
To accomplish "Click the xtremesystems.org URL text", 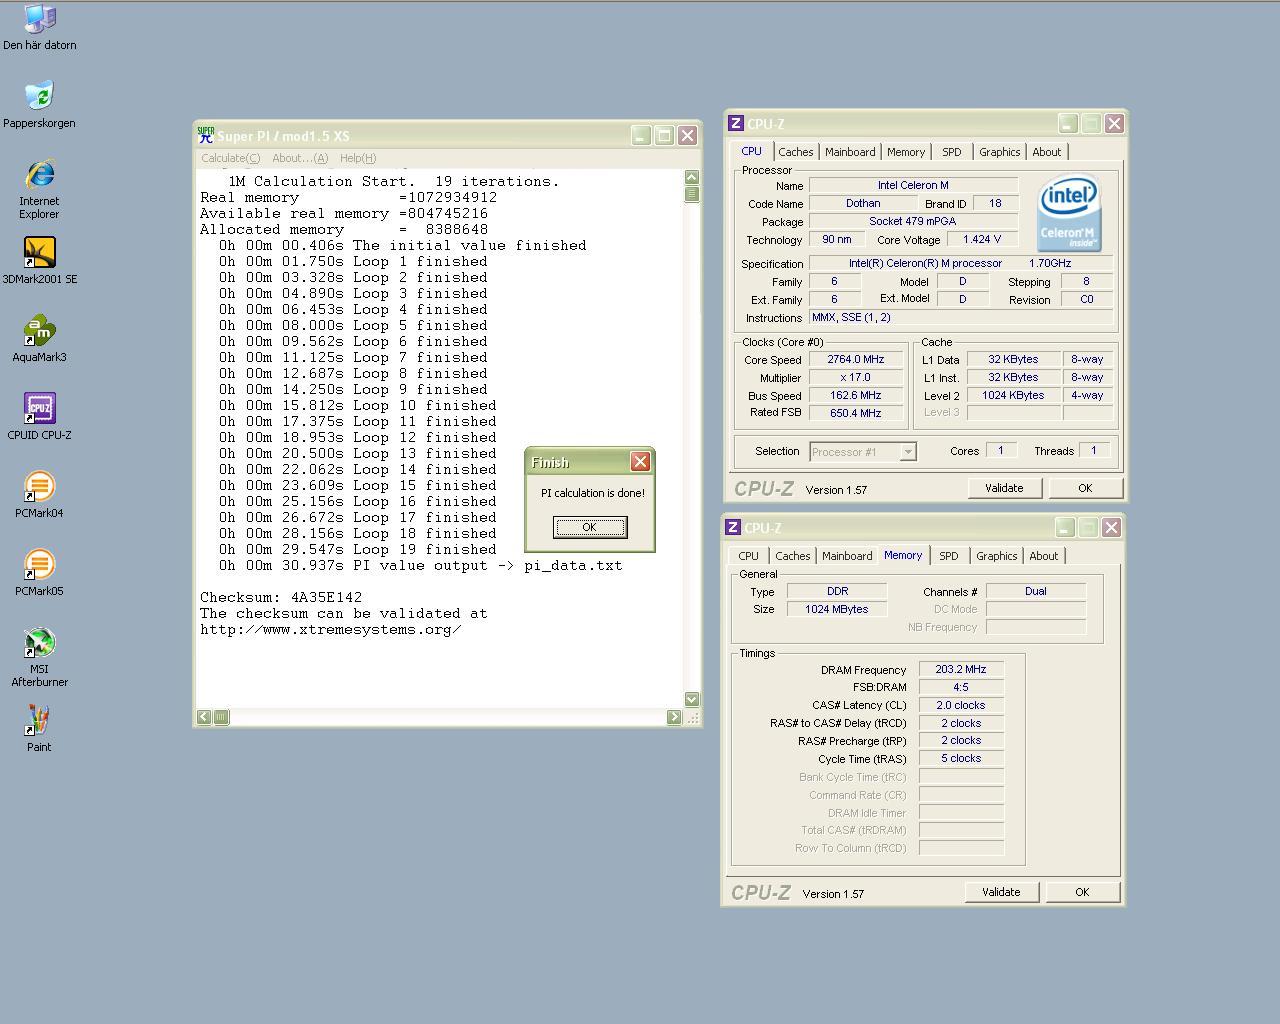I will [331, 630].
